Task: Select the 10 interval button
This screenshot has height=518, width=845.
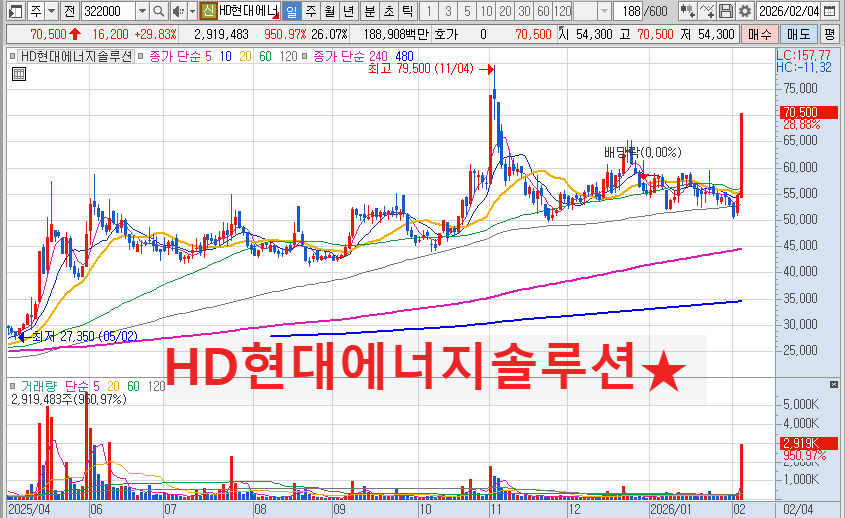Action: [x=487, y=11]
